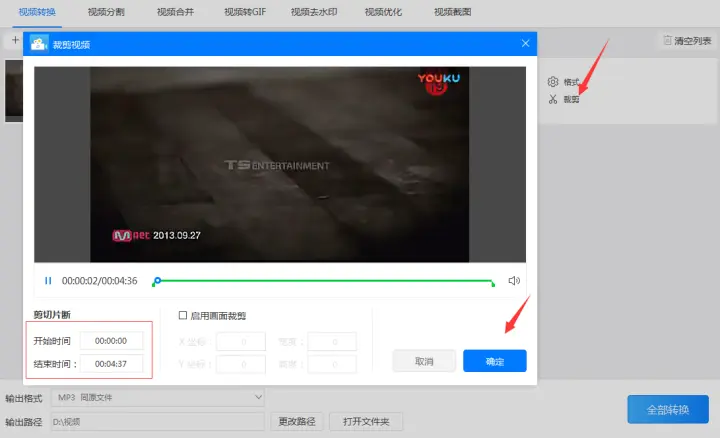Image resolution: width=720 pixels, height=438 pixels.
Task: Switch to the 视频合并 tab
Action: pos(175,12)
